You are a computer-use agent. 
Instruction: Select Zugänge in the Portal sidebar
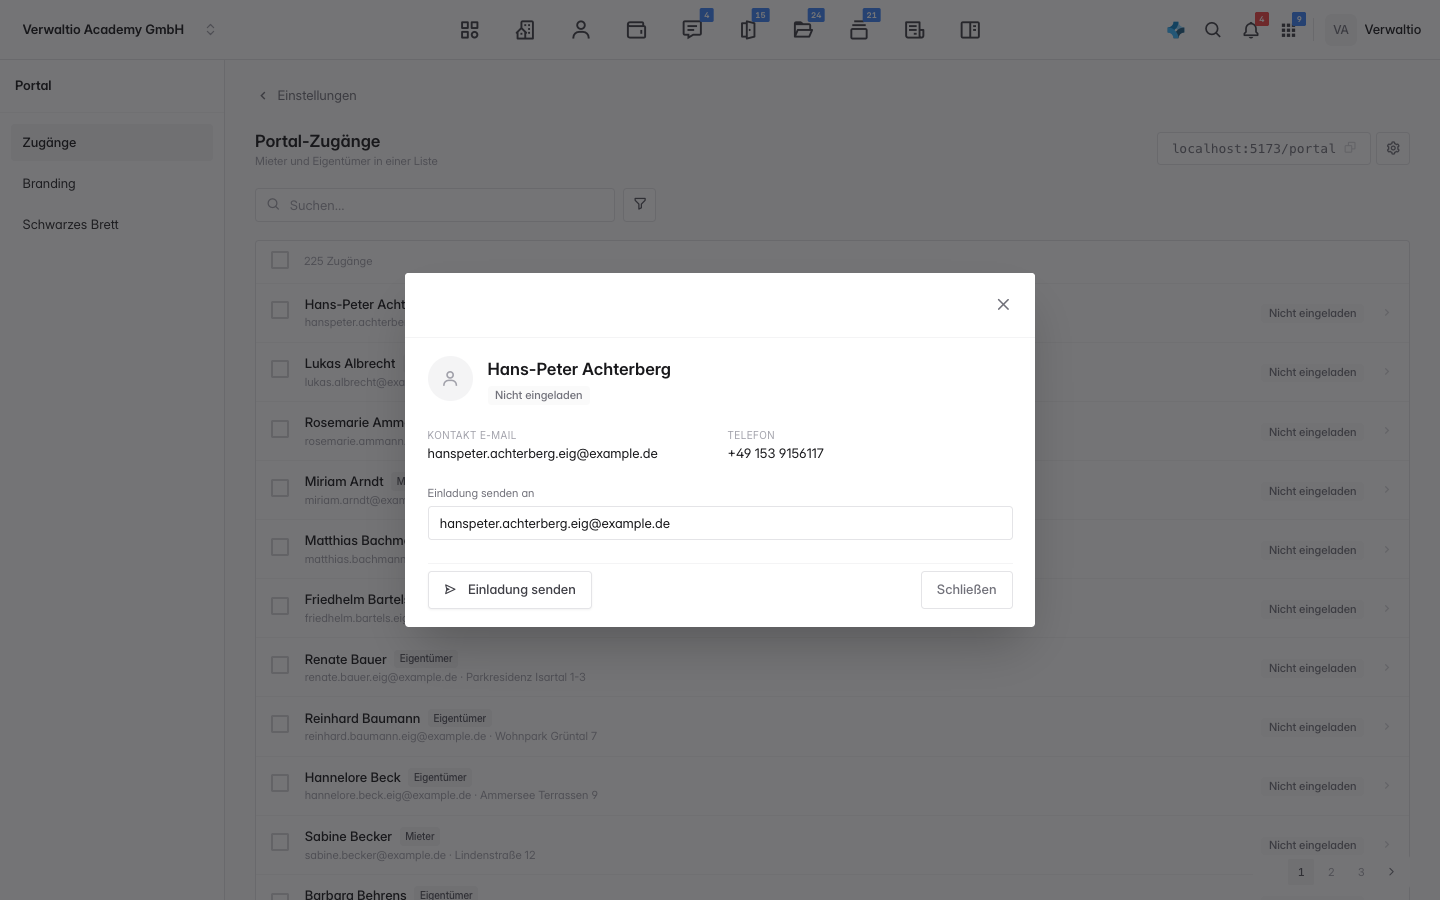pyautogui.click(x=112, y=142)
